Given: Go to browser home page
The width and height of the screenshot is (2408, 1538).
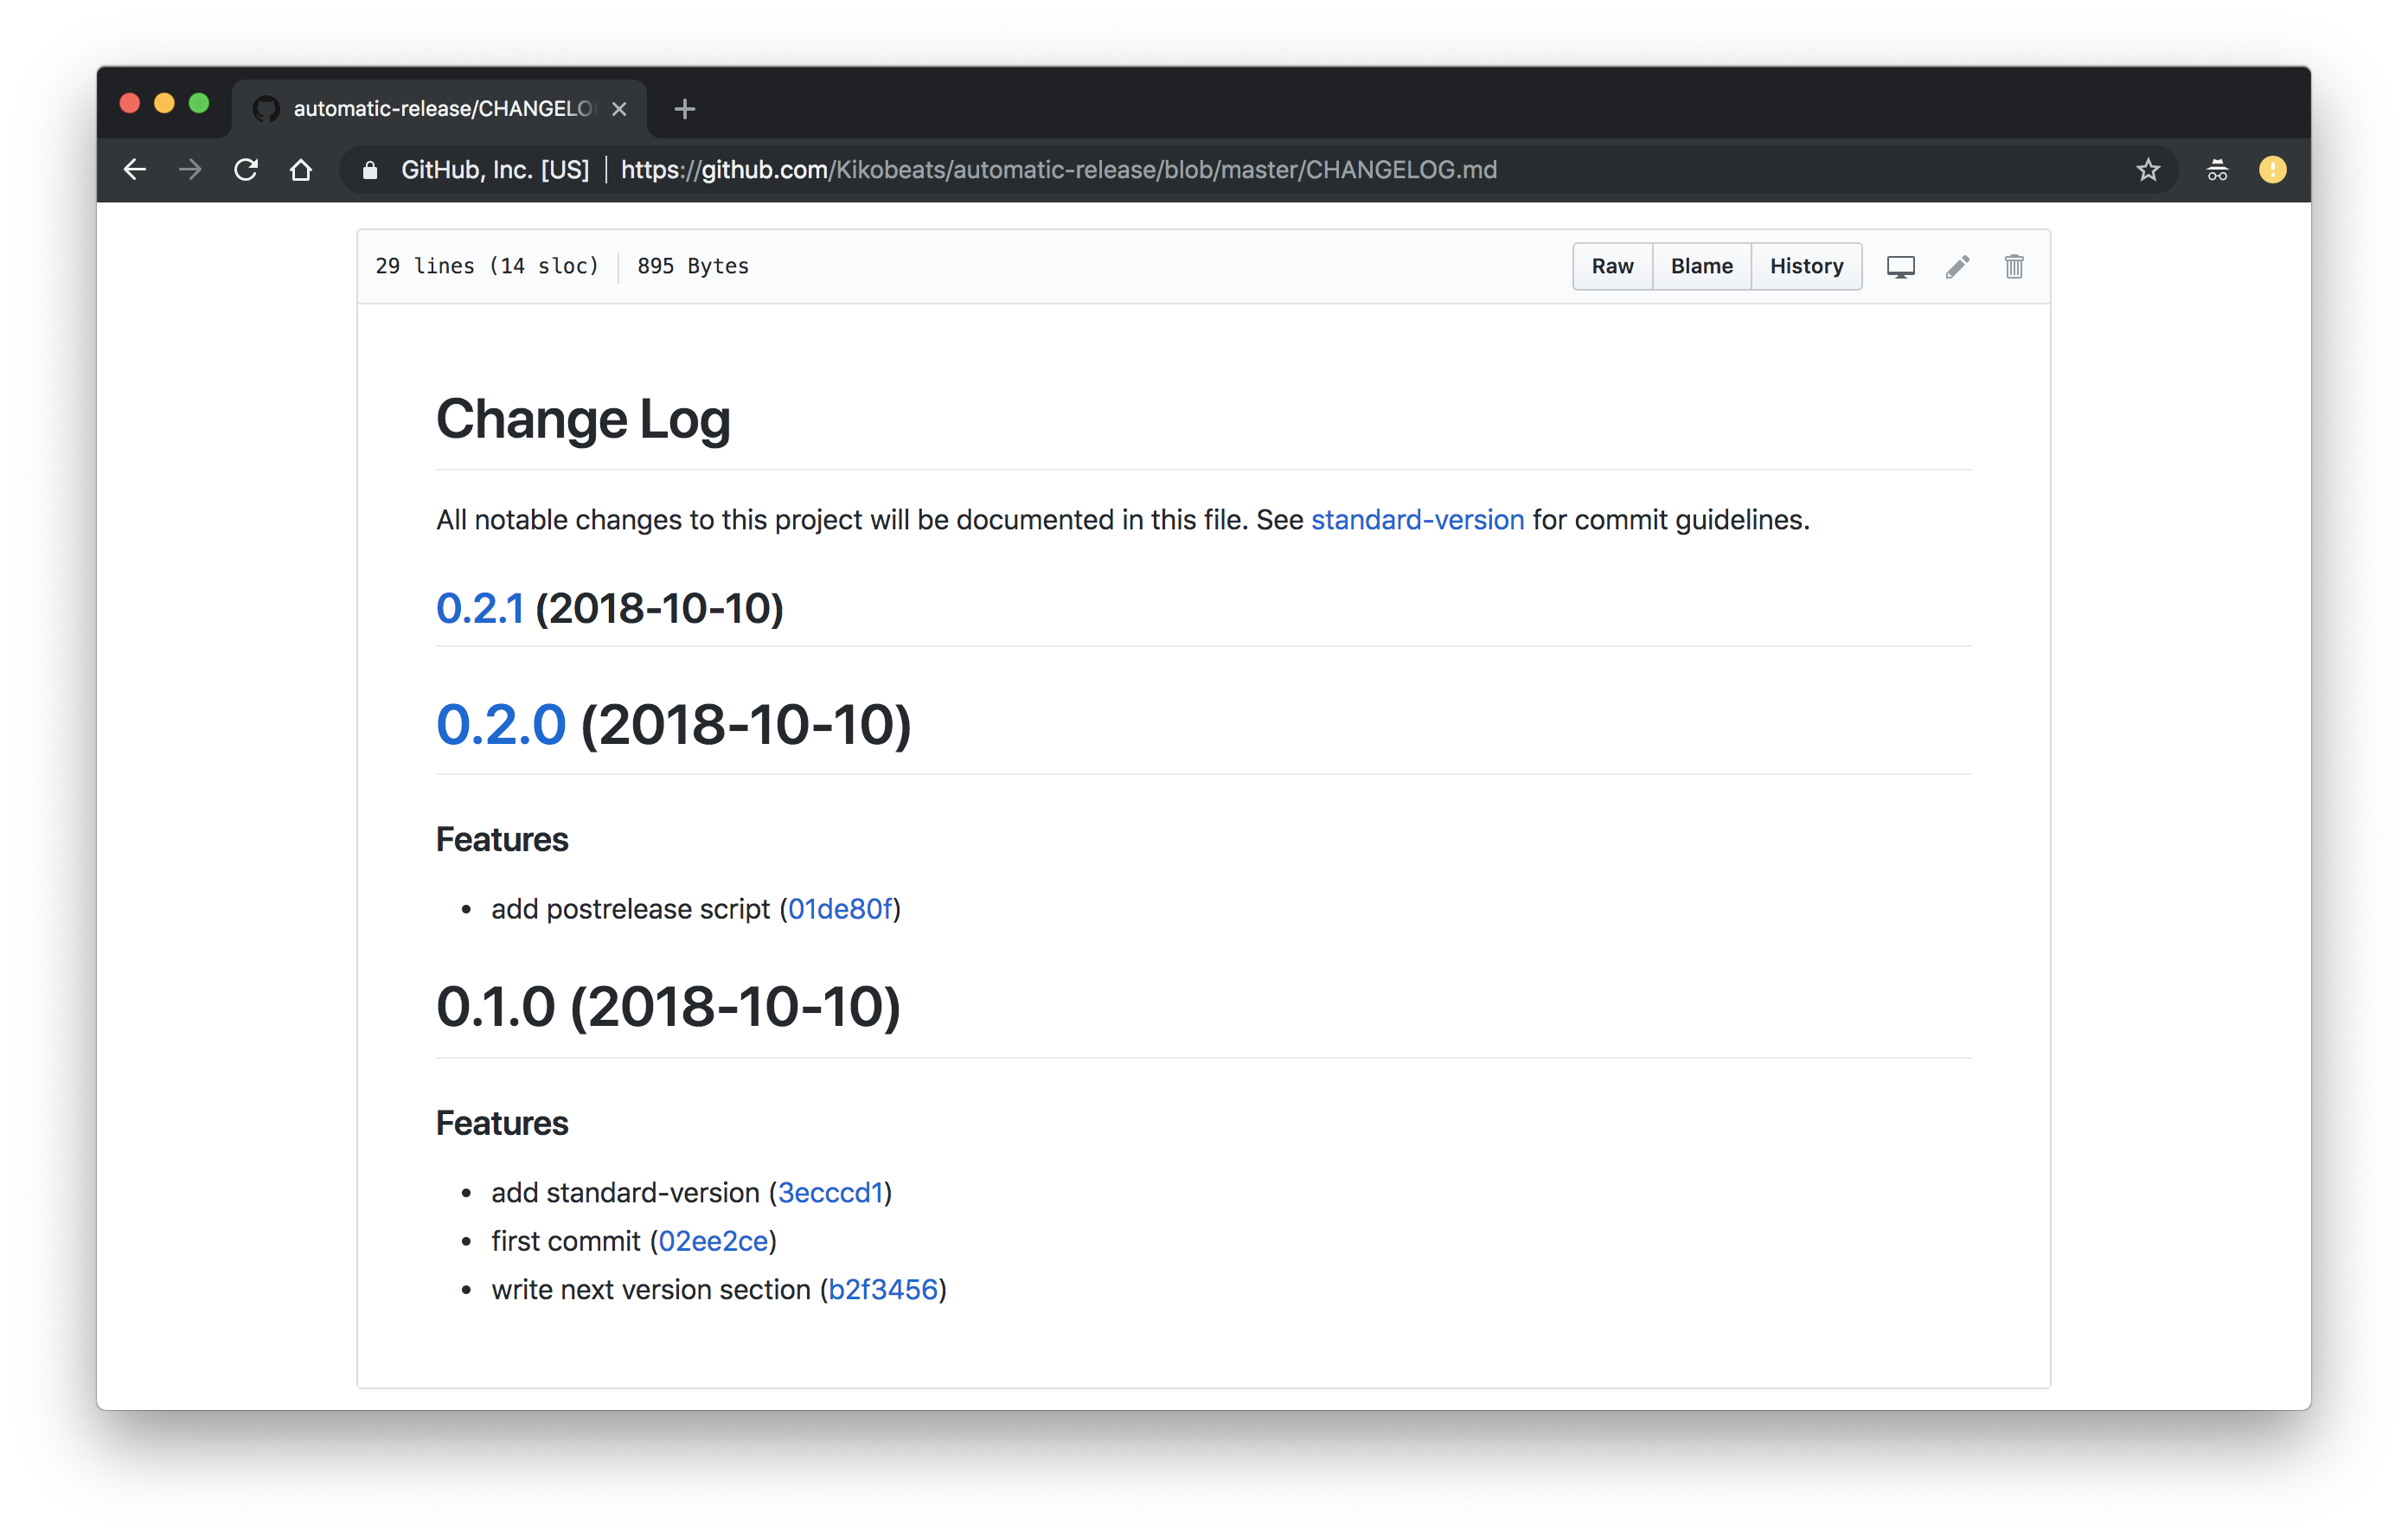Looking at the screenshot, I should click(301, 170).
